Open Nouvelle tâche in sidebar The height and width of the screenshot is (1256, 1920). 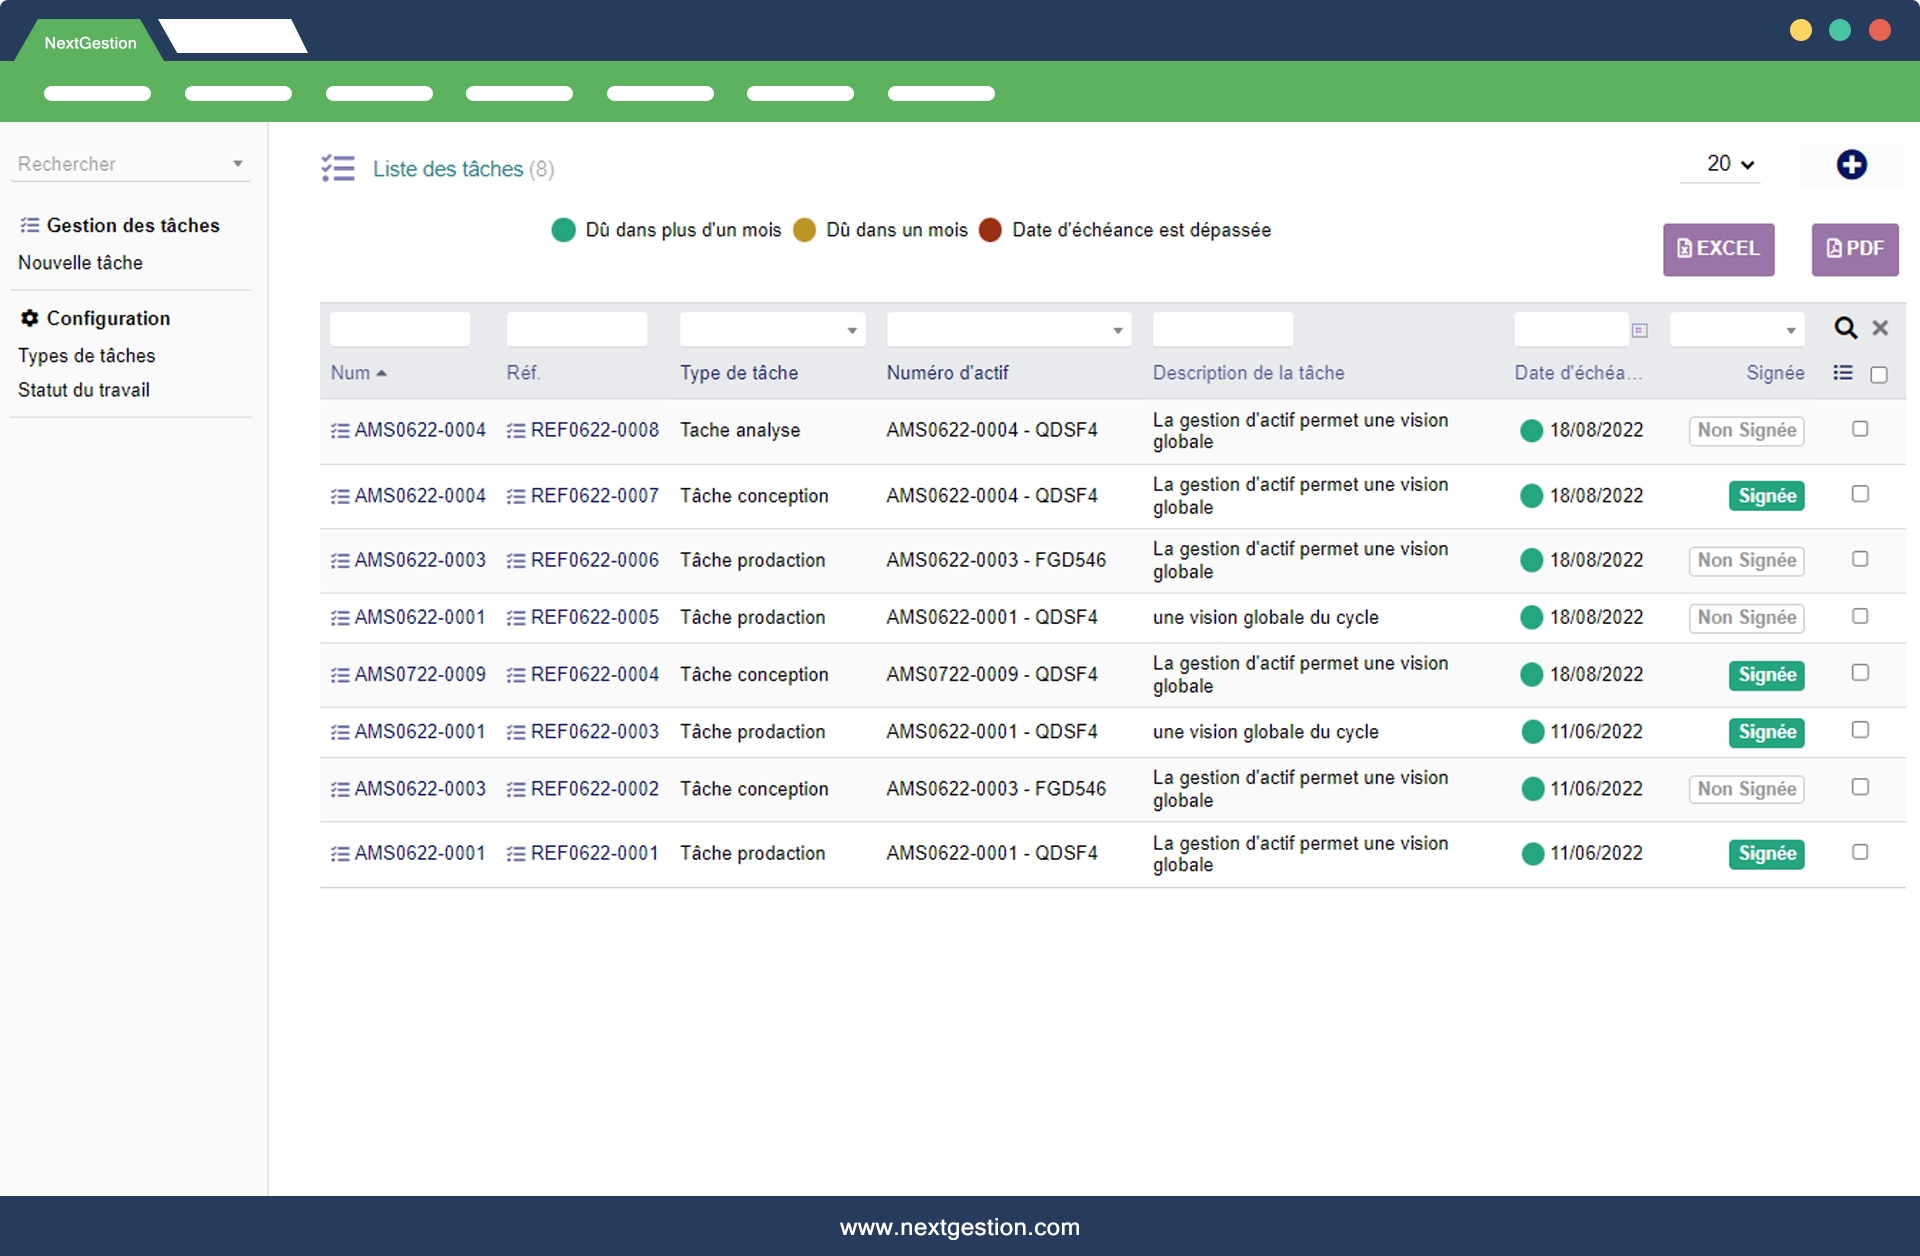tap(80, 263)
